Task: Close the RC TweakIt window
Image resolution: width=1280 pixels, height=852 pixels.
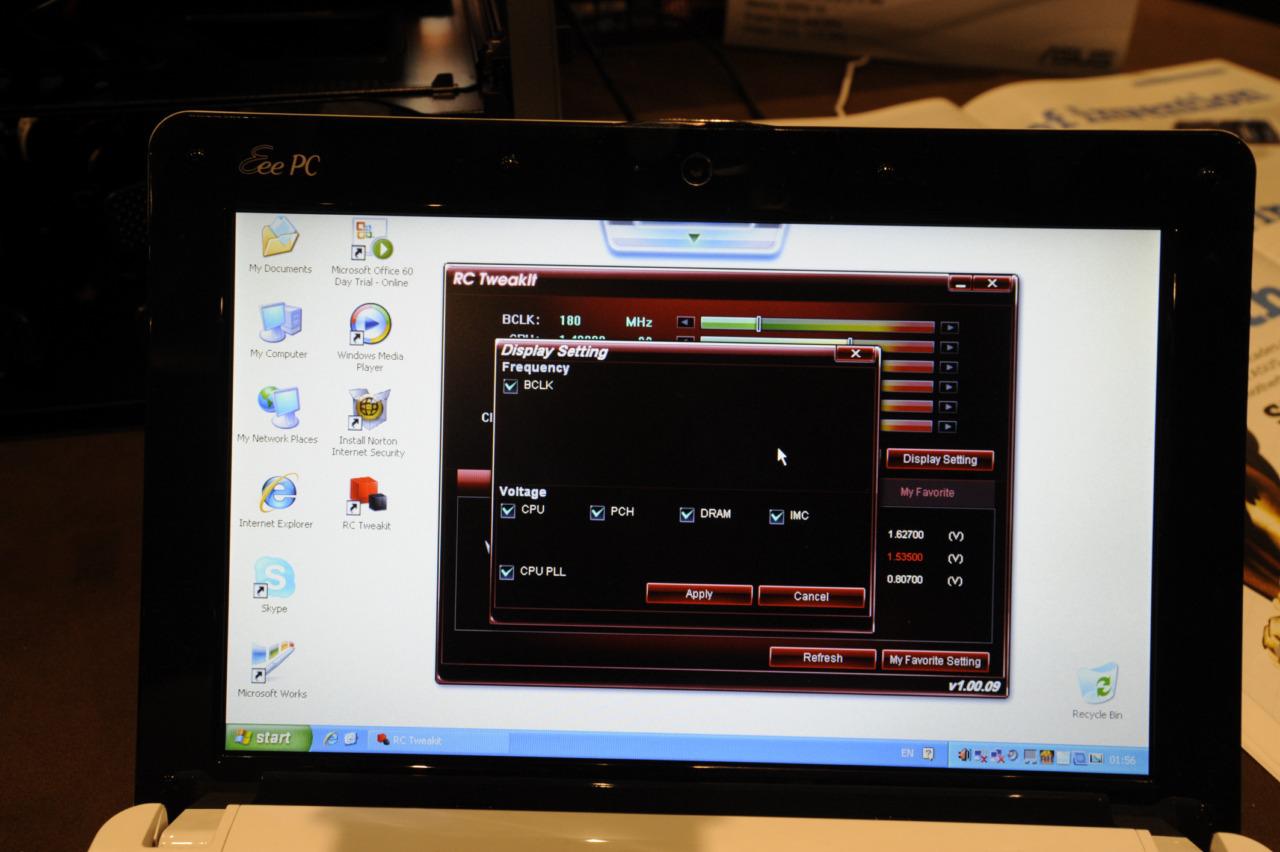Action: [x=991, y=284]
